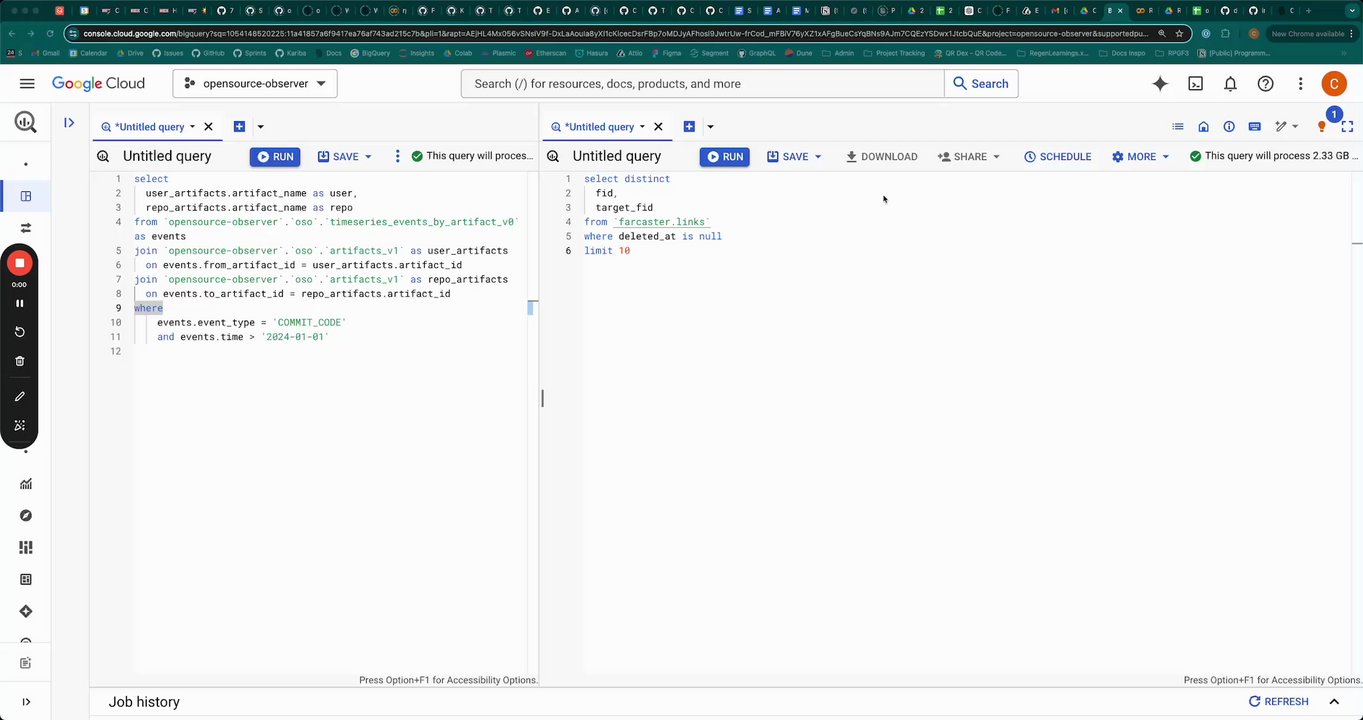
Task: Click the DOWNLOAD button
Action: (x=881, y=157)
